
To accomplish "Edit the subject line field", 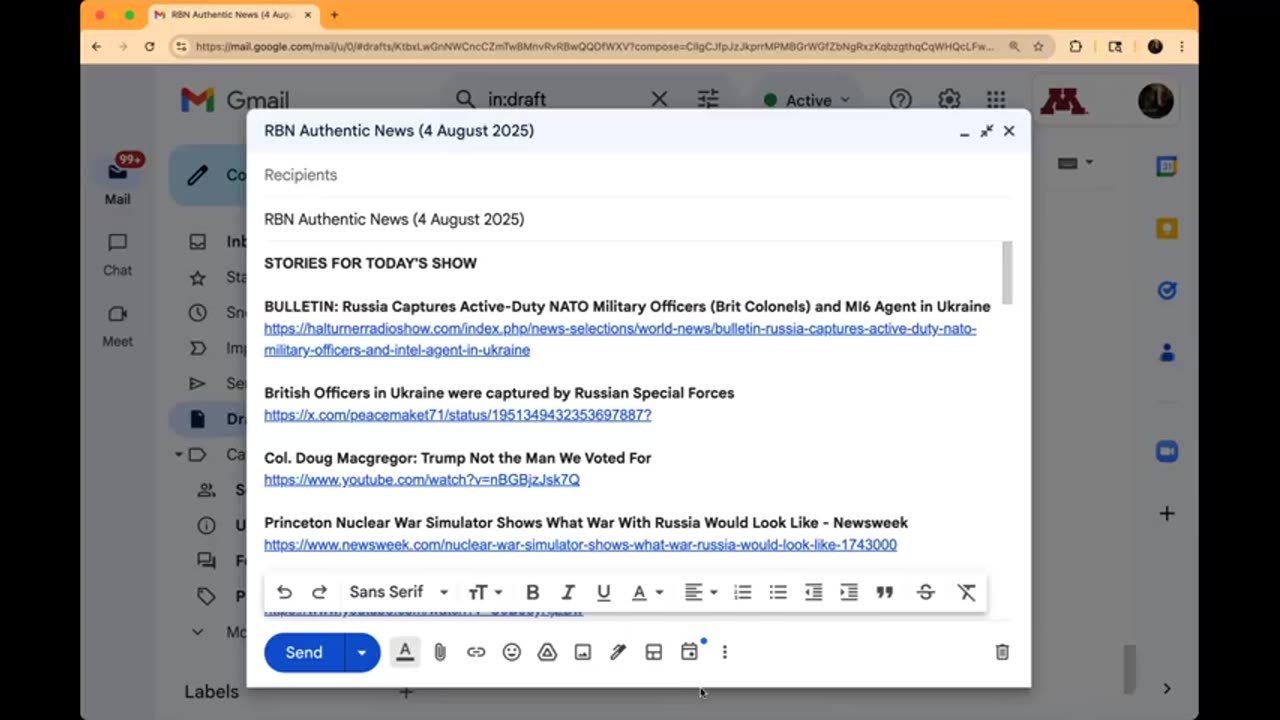I will tap(638, 219).
